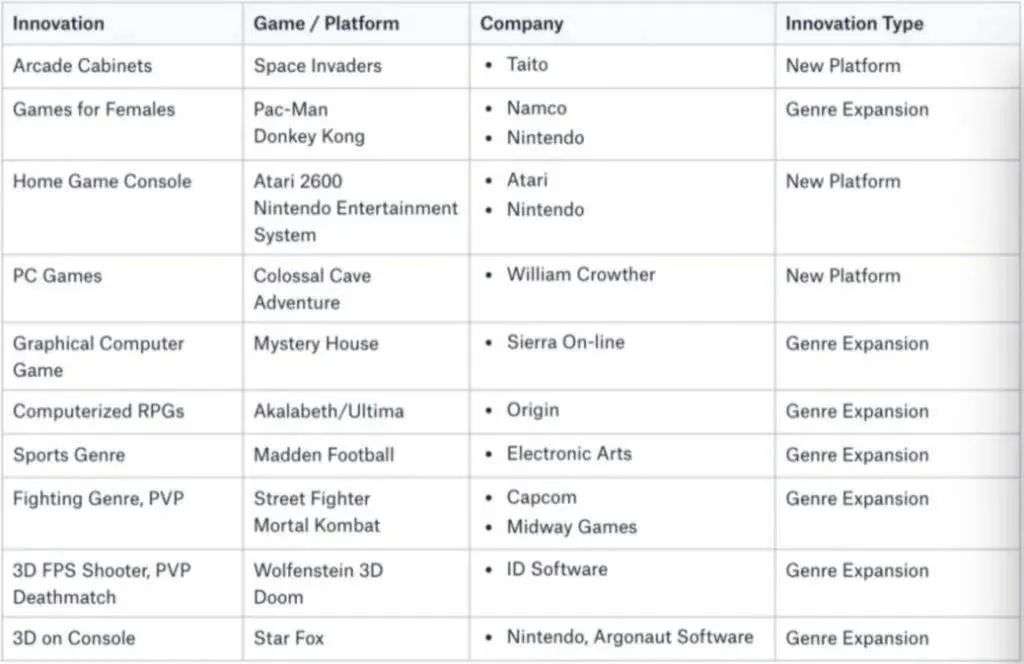This screenshot has width=1024, height=664.
Task: Click the Space Invaders cell
Action: [317, 66]
